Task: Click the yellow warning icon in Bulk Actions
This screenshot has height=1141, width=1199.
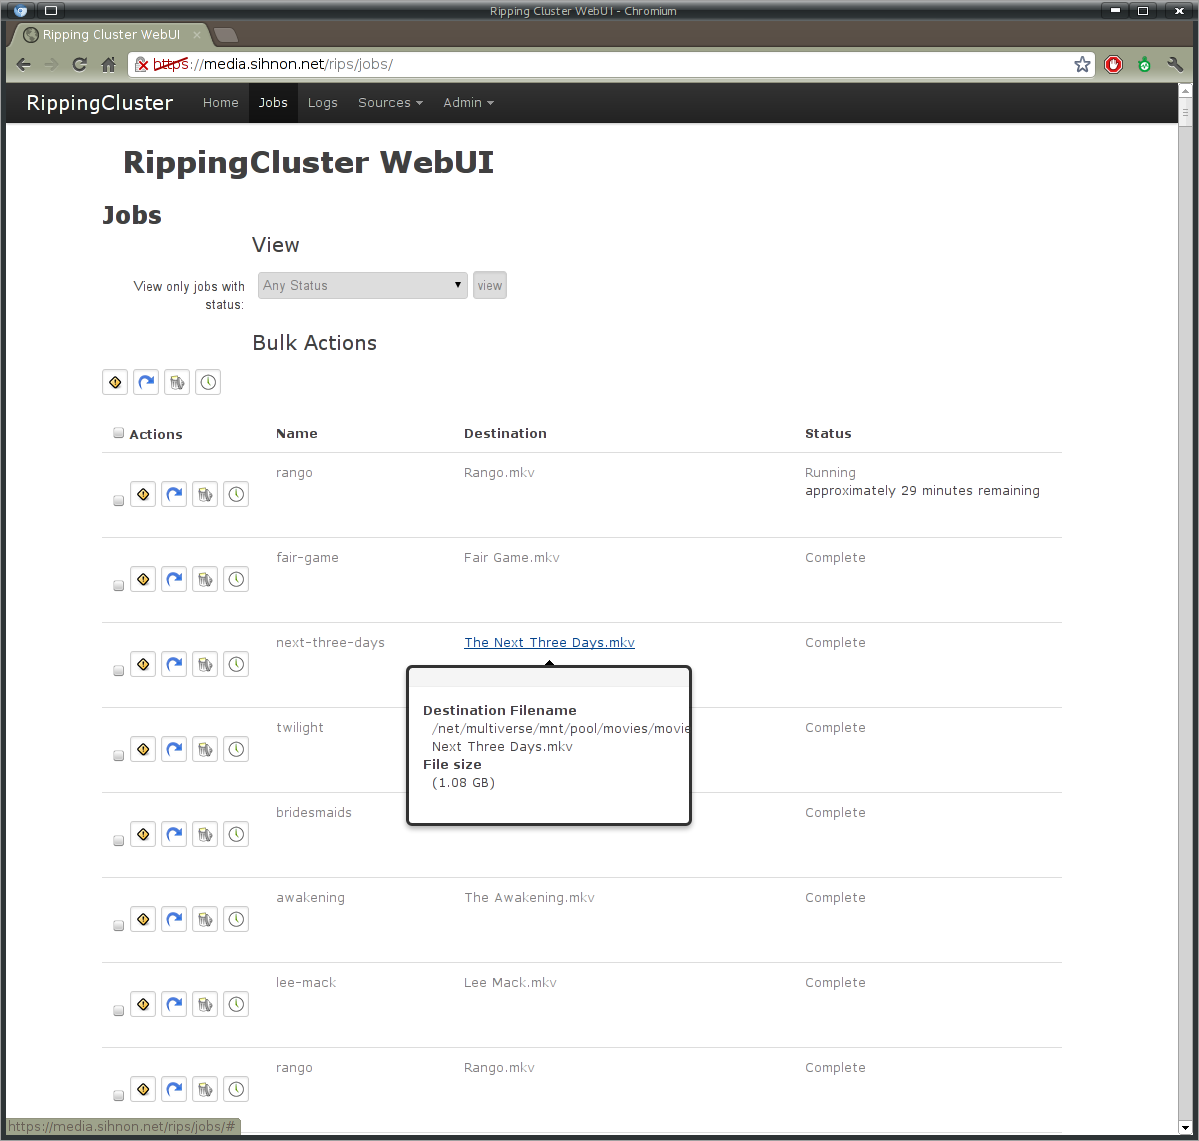Action: click(x=115, y=382)
